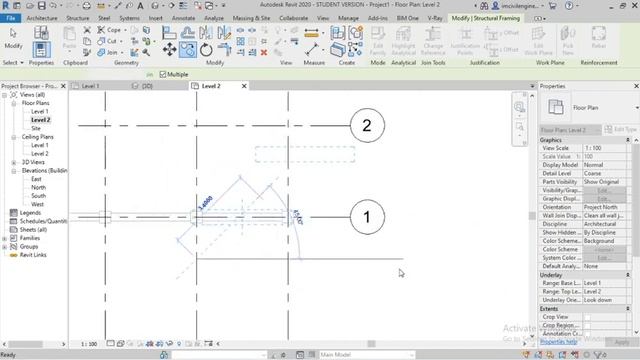Image resolution: width=640 pixels, height=360 pixels.
Task: Open the File menu
Action: point(11,18)
